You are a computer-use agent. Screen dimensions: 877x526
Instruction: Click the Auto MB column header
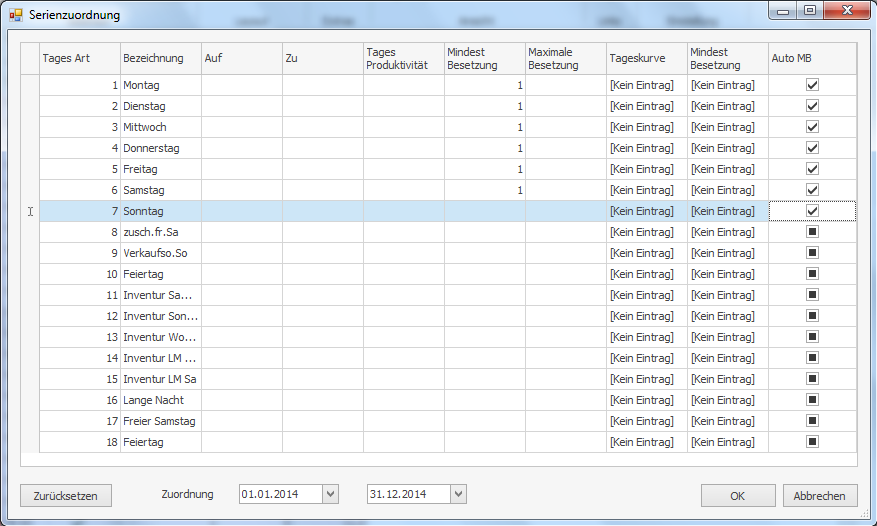pos(811,58)
